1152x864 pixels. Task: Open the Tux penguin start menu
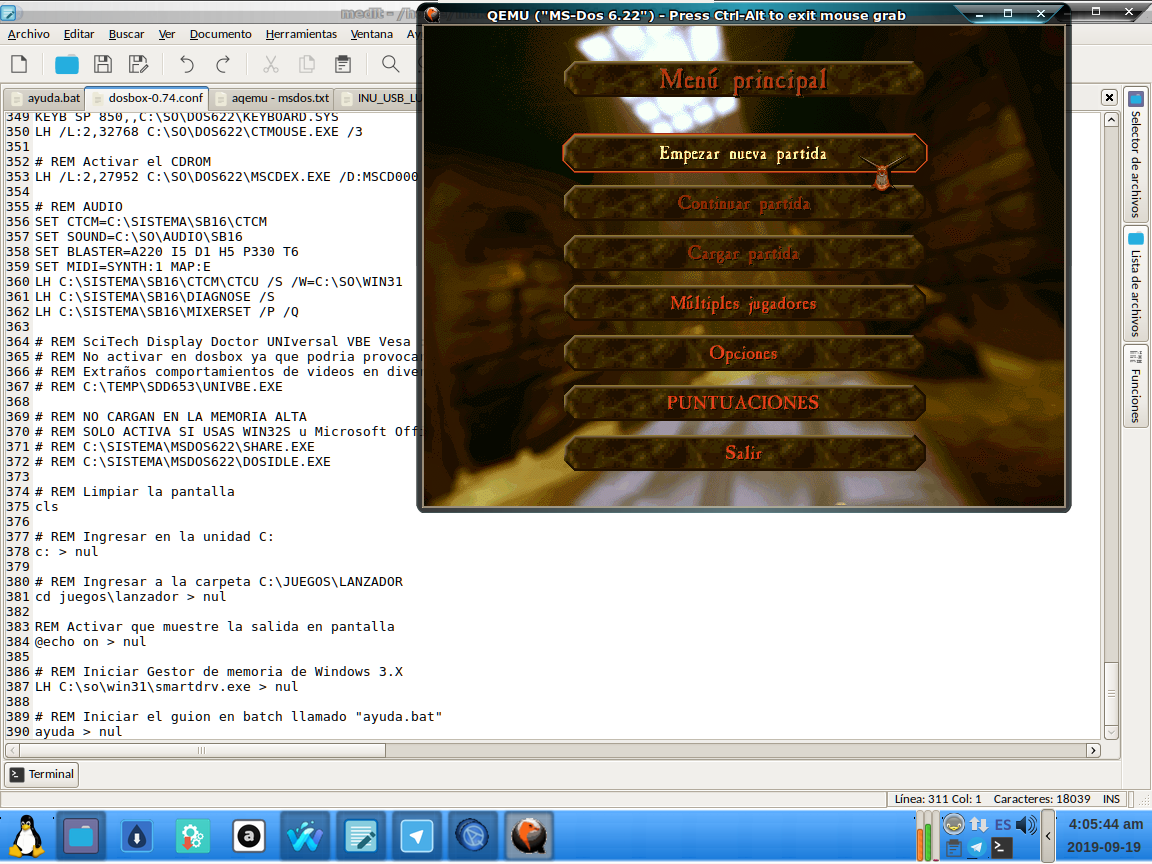[27, 836]
